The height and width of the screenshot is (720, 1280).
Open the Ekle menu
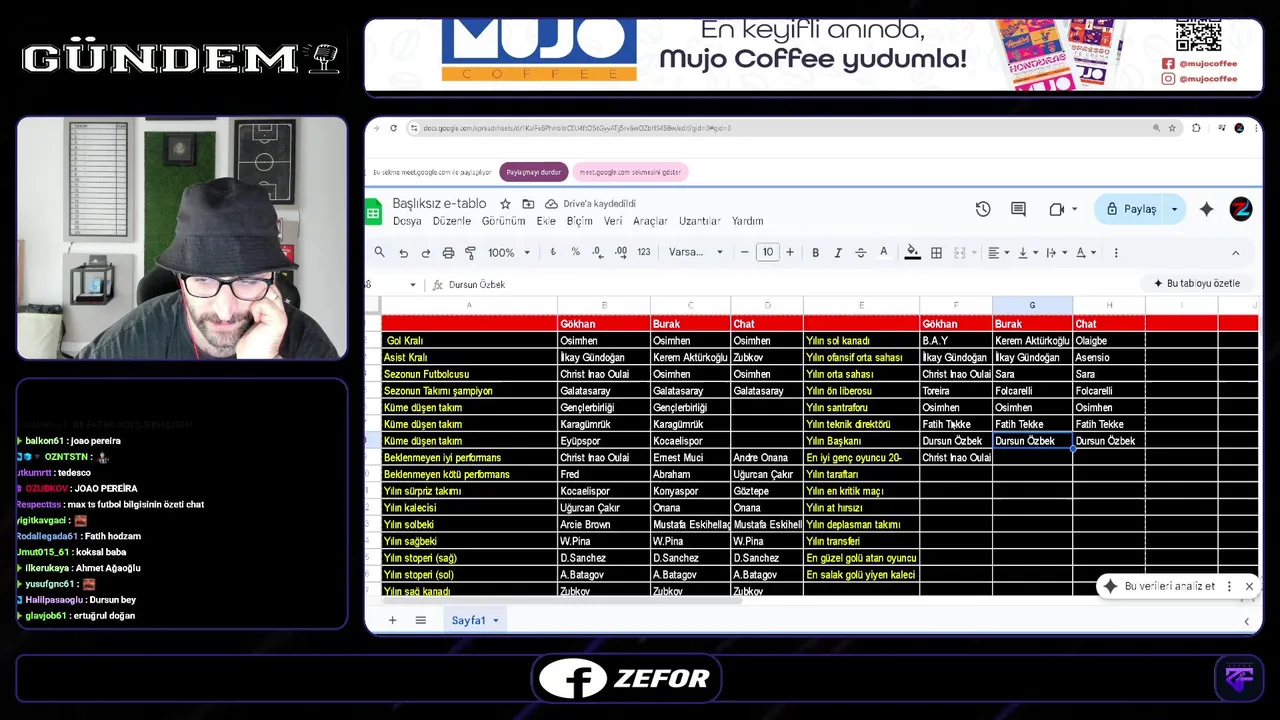(546, 221)
